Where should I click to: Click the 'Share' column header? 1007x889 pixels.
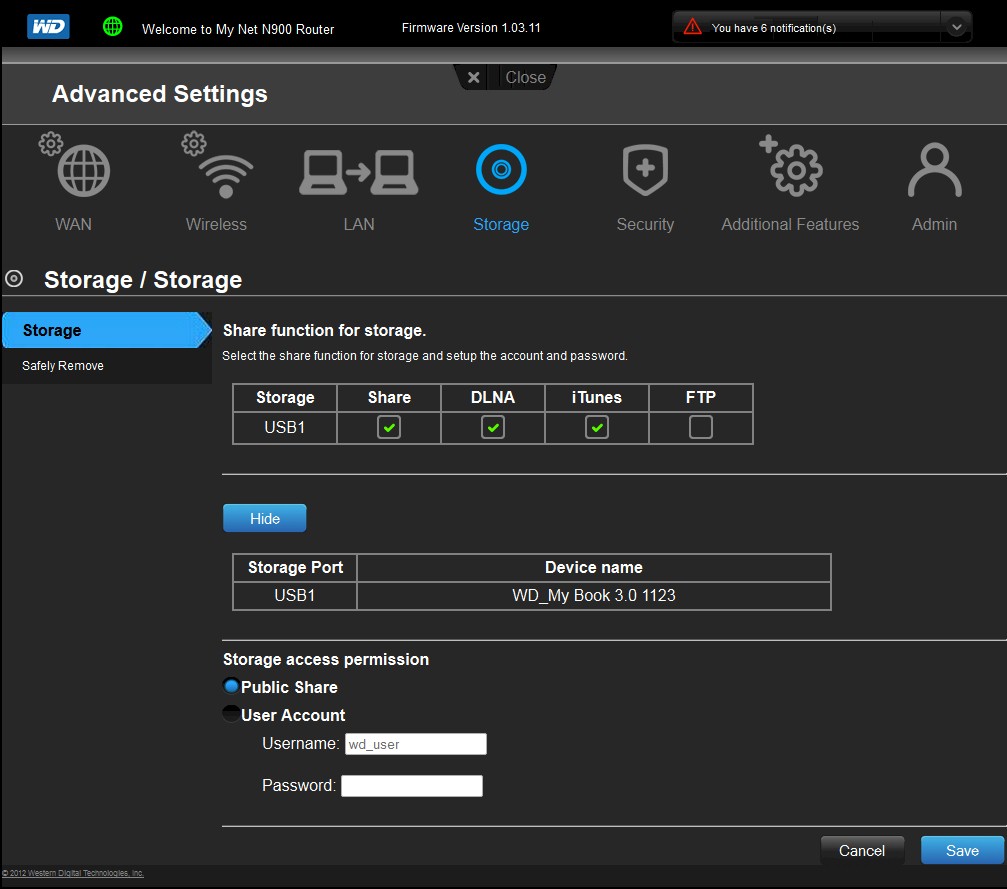[x=389, y=398]
